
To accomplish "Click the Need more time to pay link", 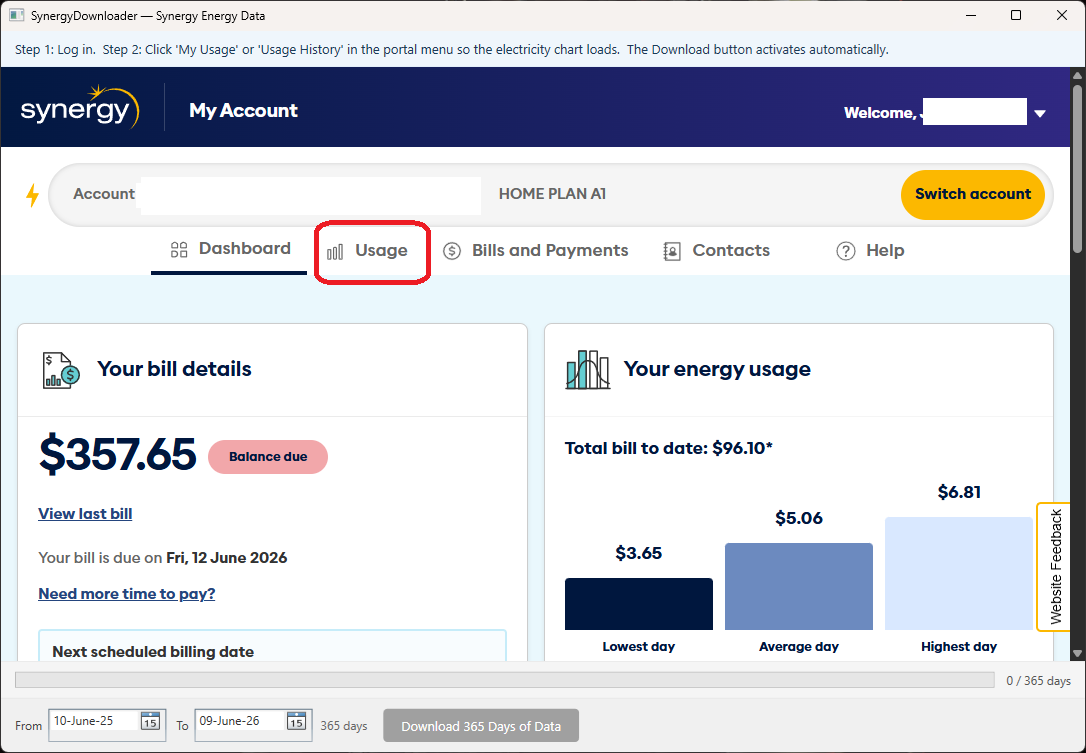I will pyautogui.click(x=127, y=594).
